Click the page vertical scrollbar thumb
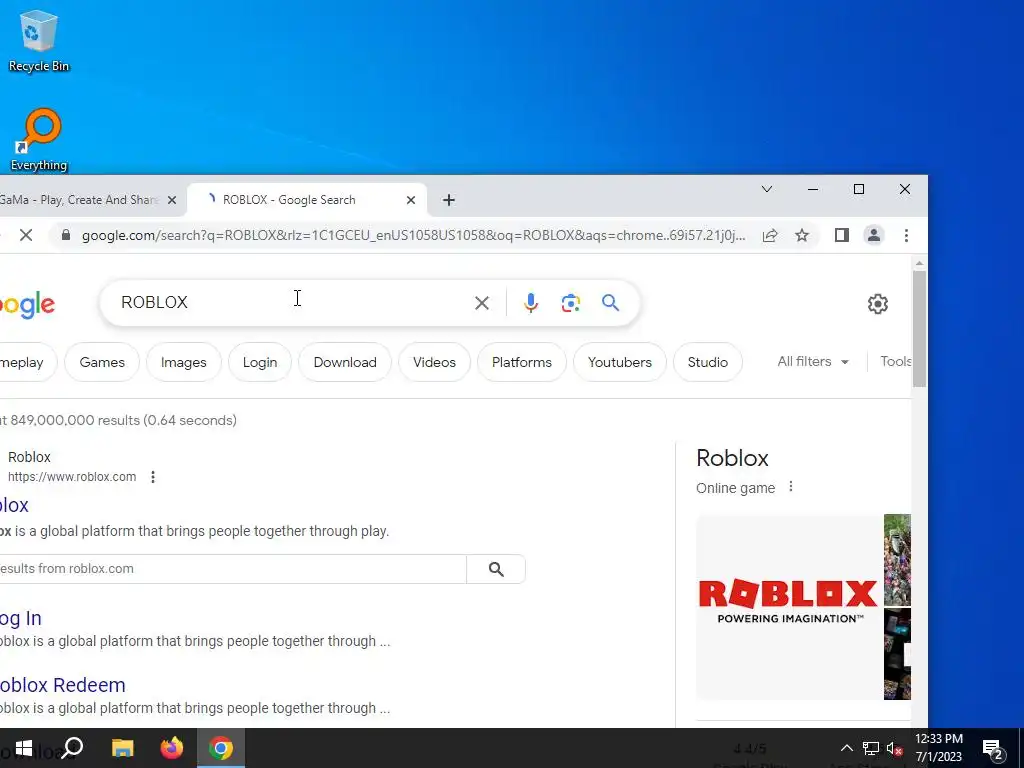Image resolution: width=1024 pixels, height=768 pixels. (919, 328)
